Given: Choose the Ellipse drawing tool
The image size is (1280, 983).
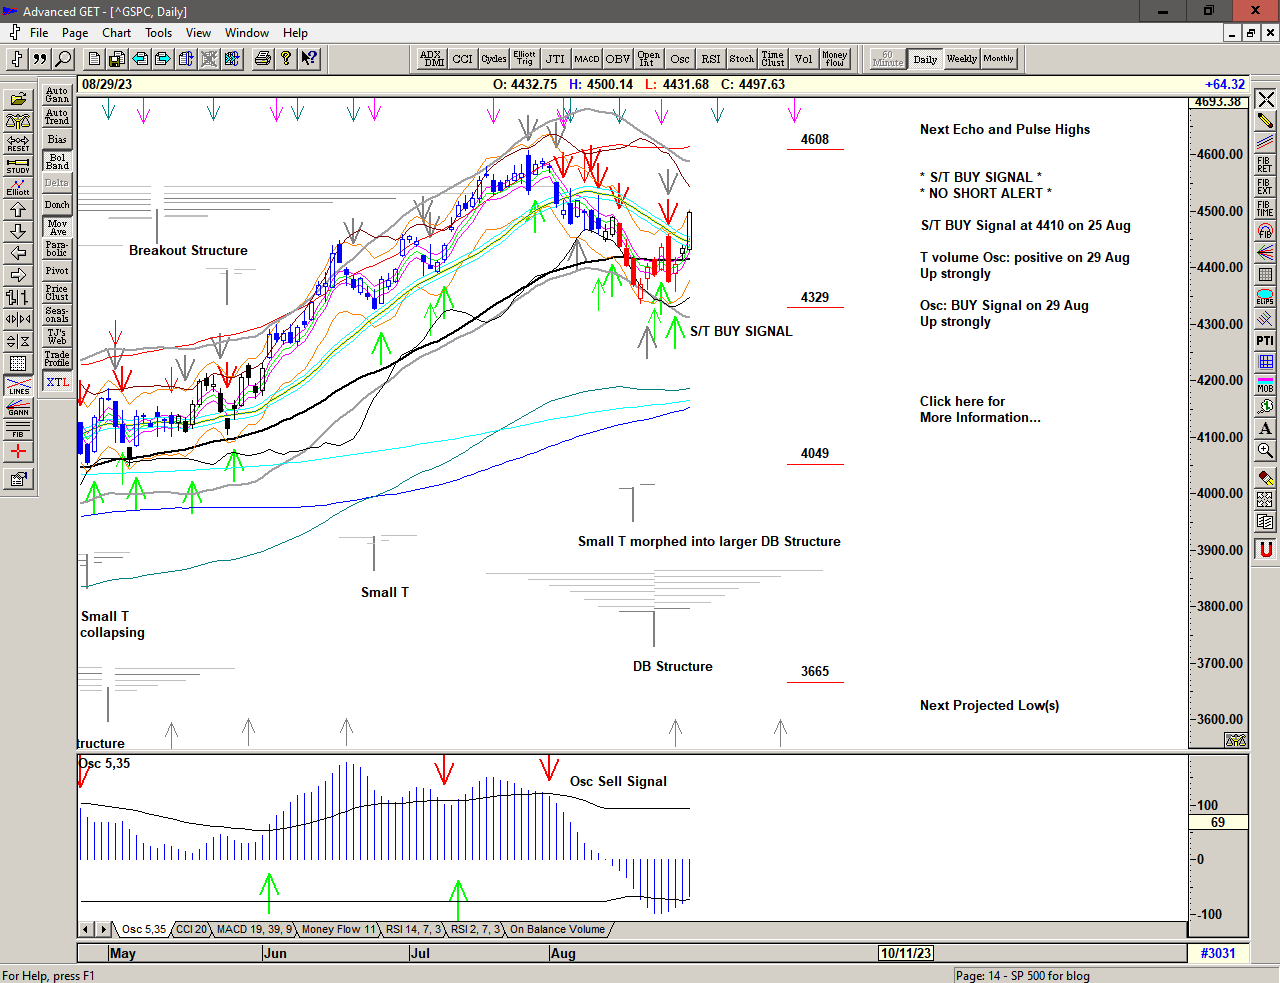Looking at the screenshot, I should point(1265,297).
